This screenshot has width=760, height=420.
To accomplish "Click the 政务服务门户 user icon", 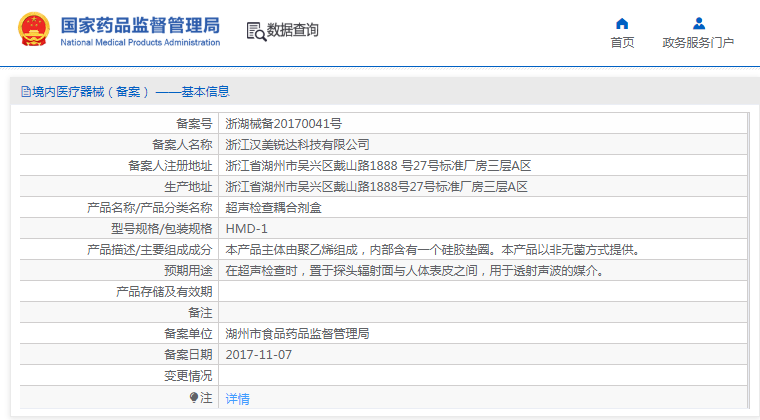I will tap(698, 23).
